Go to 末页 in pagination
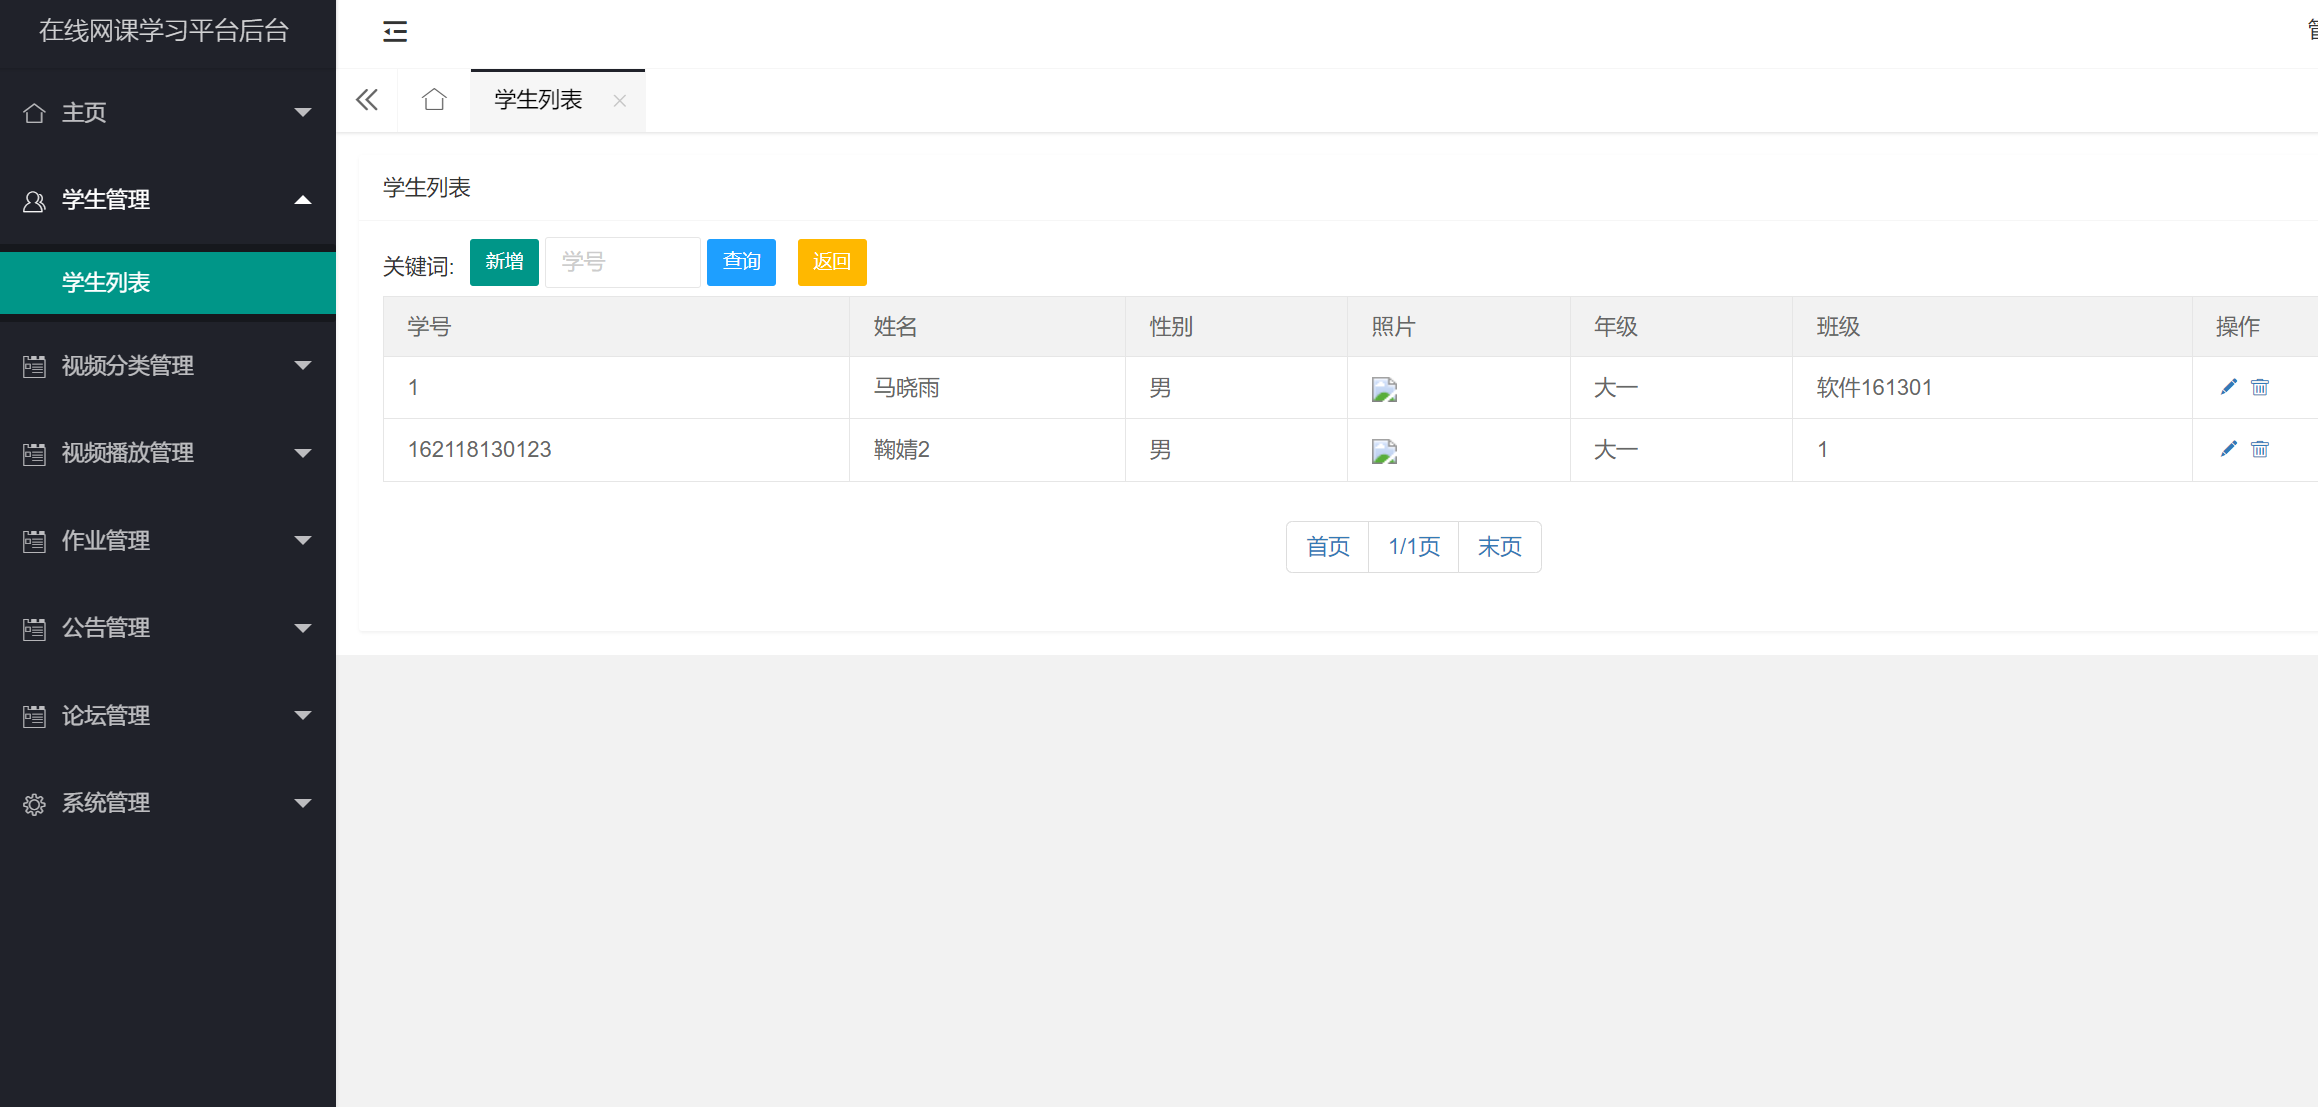Image resolution: width=2318 pixels, height=1107 pixels. click(1499, 547)
